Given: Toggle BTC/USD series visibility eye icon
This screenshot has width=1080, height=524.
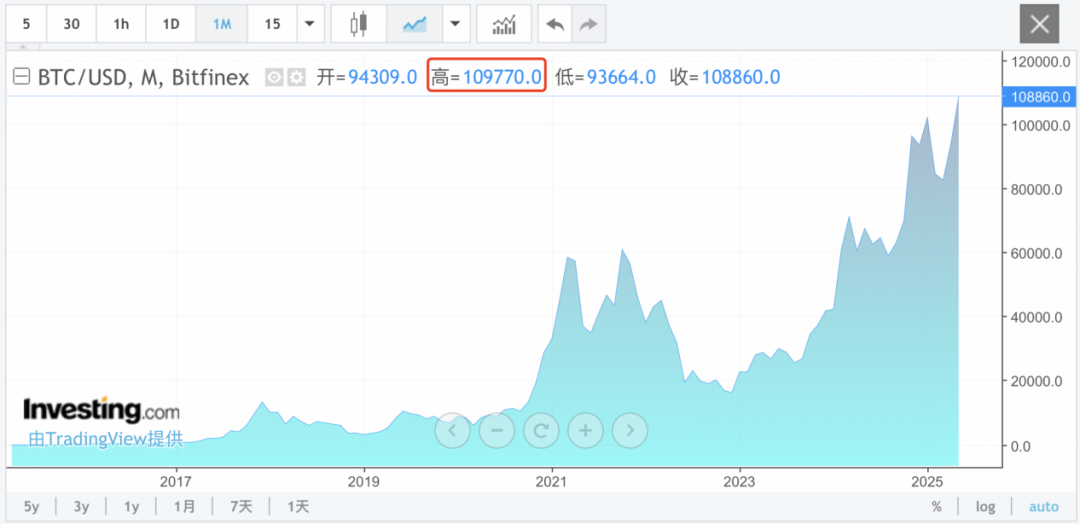Looking at the screenshot, I should tap(274, 77).
